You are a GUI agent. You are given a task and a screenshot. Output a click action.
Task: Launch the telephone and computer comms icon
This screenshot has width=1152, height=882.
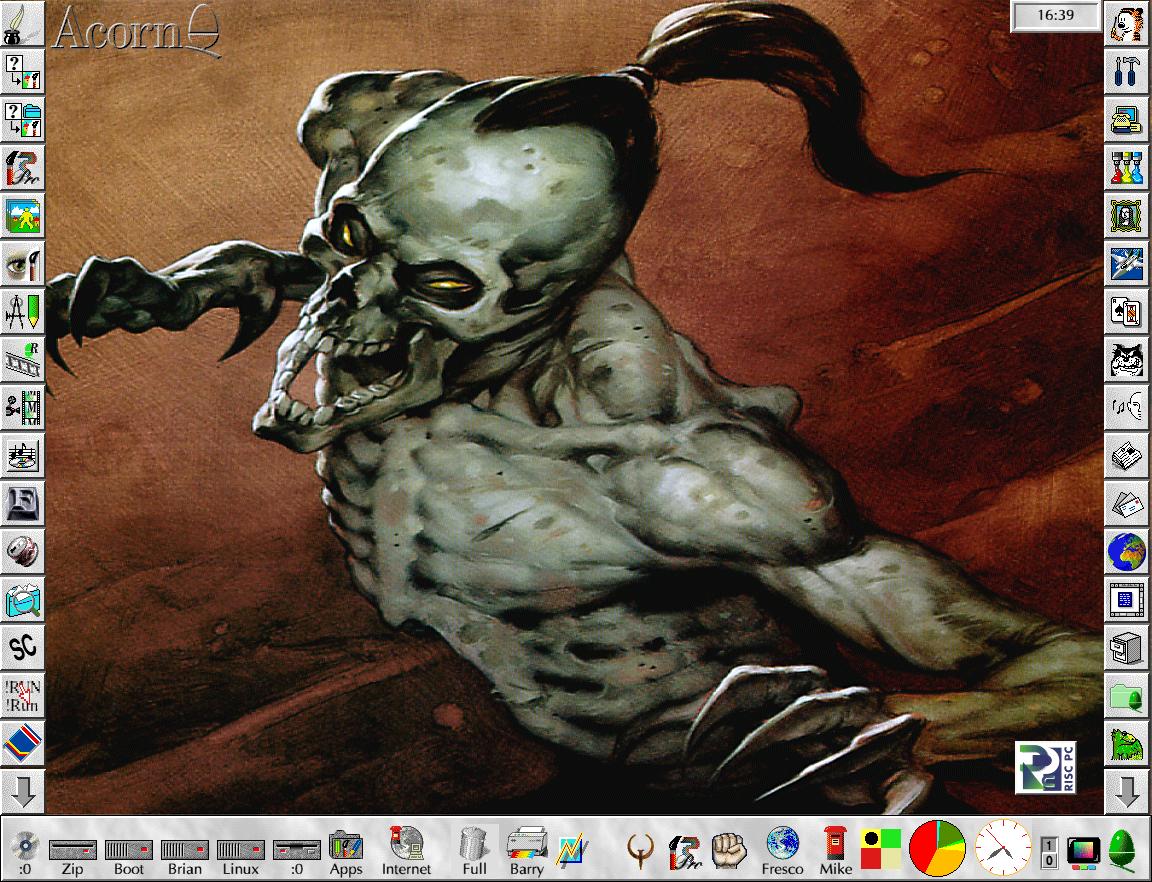(x=1126, y=120)
